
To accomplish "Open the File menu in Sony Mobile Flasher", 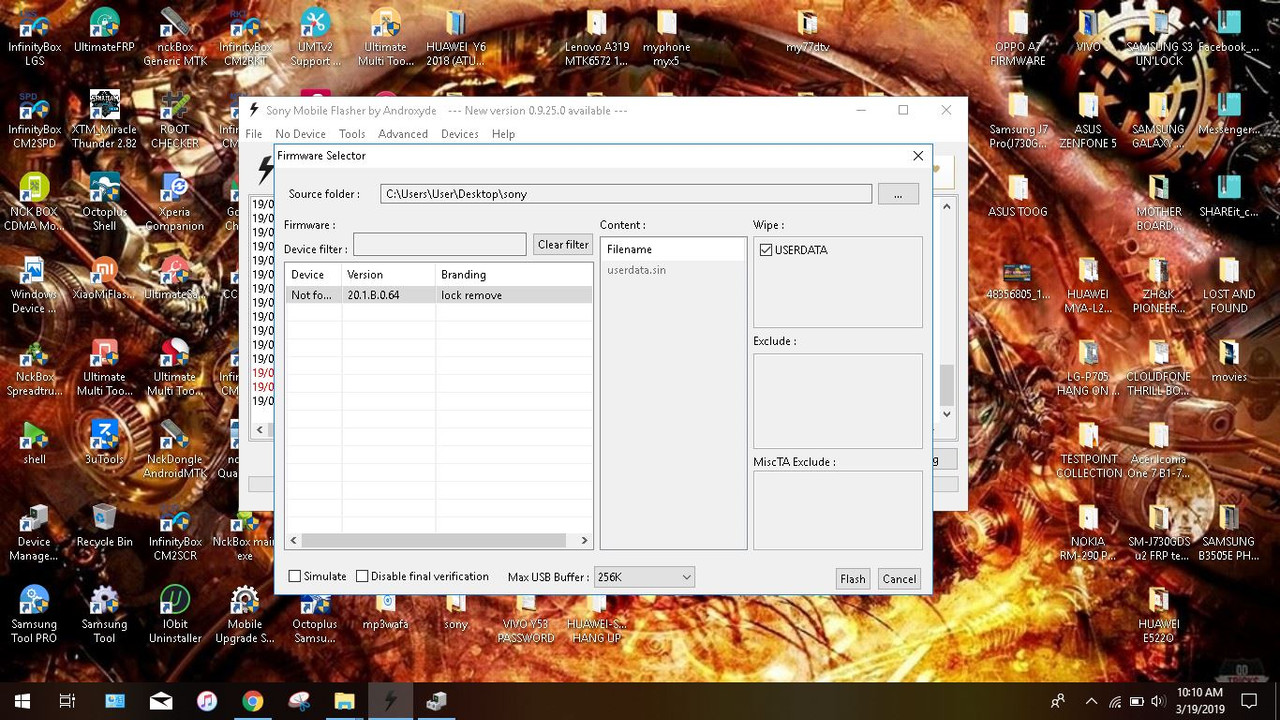I will [254, 134].
